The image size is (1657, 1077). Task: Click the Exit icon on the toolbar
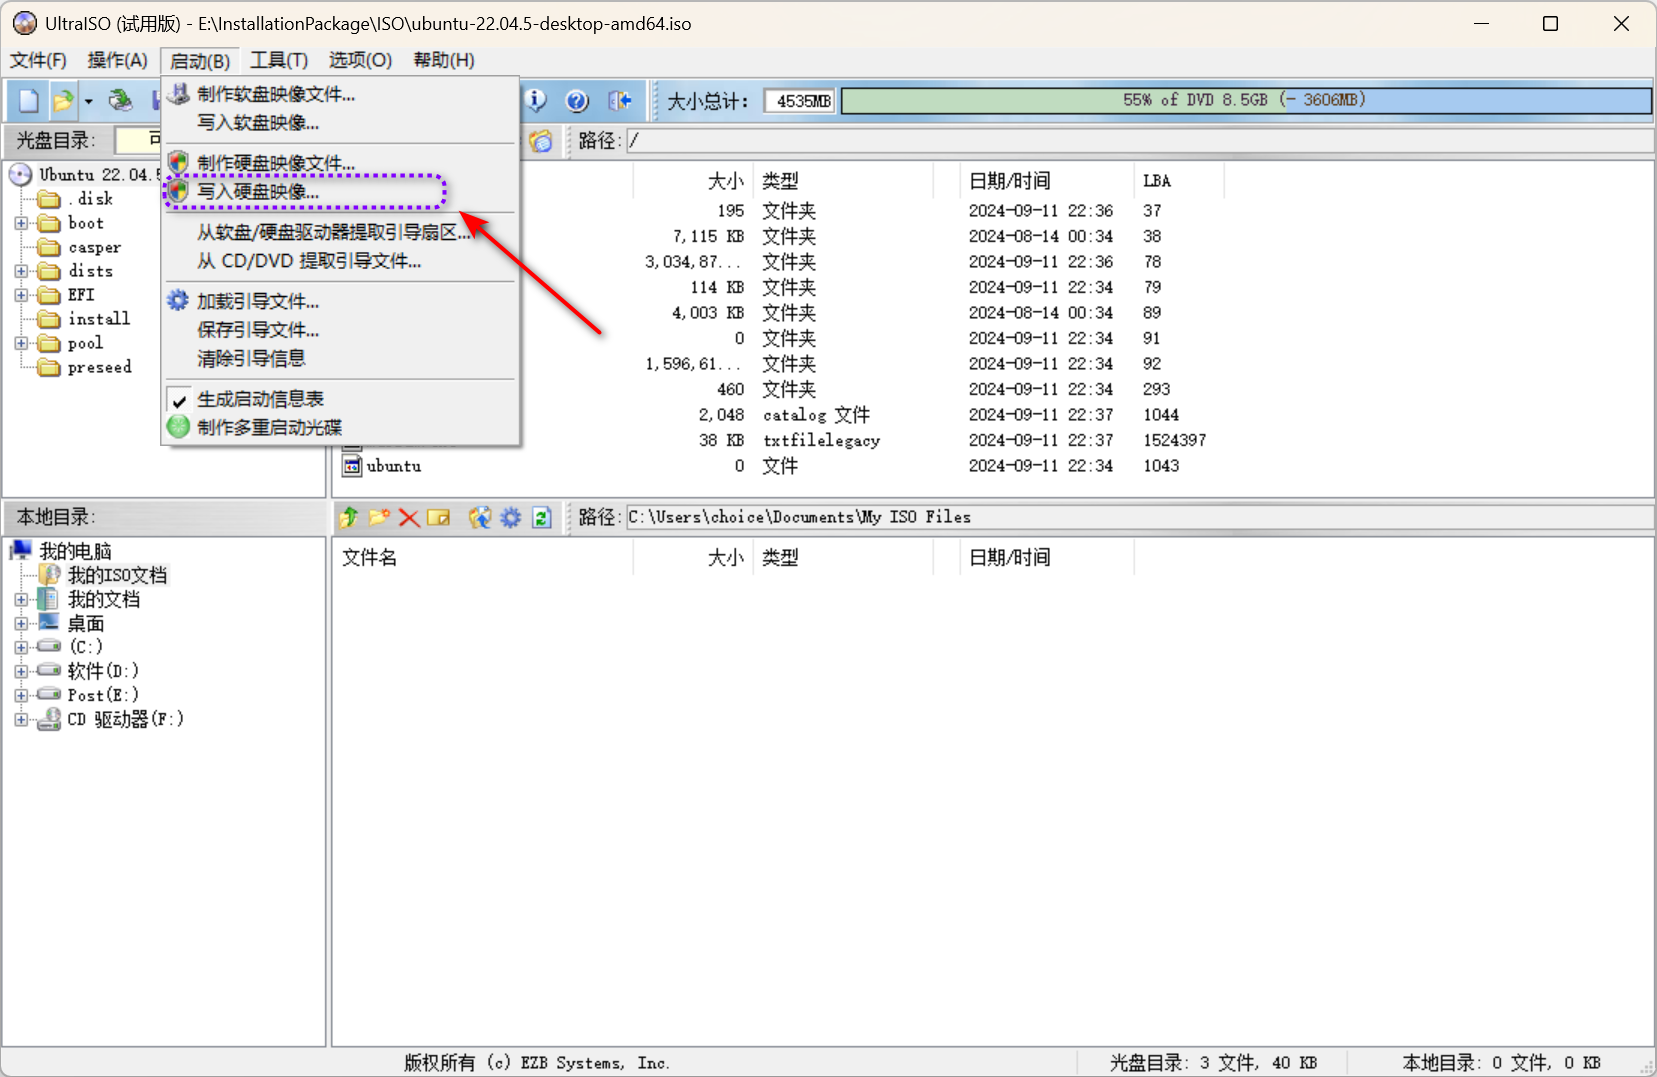(620, 100)
